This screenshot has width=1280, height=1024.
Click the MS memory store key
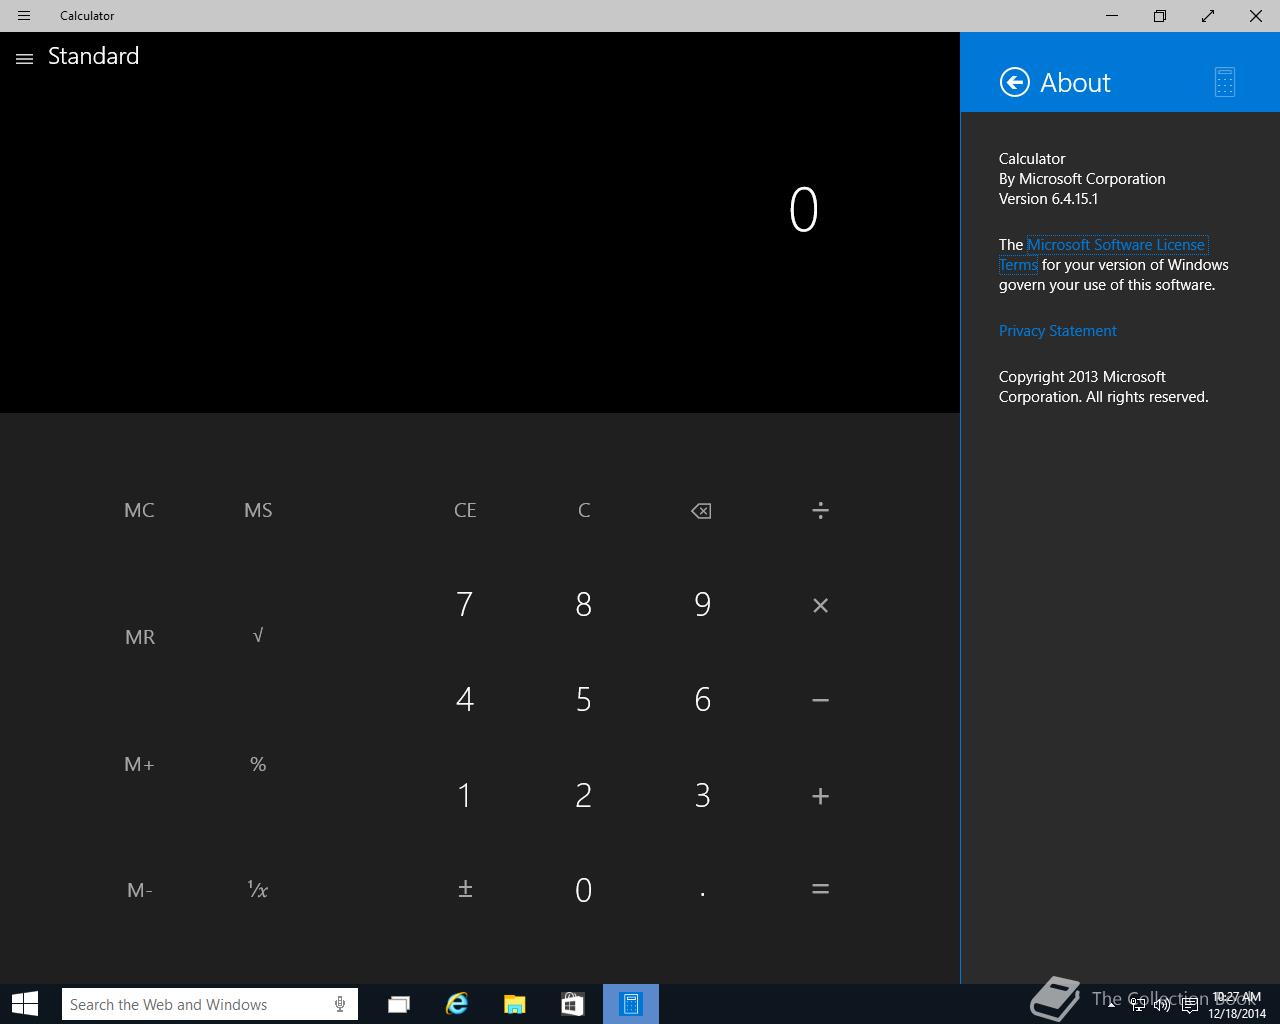click(x=258, y=511)
